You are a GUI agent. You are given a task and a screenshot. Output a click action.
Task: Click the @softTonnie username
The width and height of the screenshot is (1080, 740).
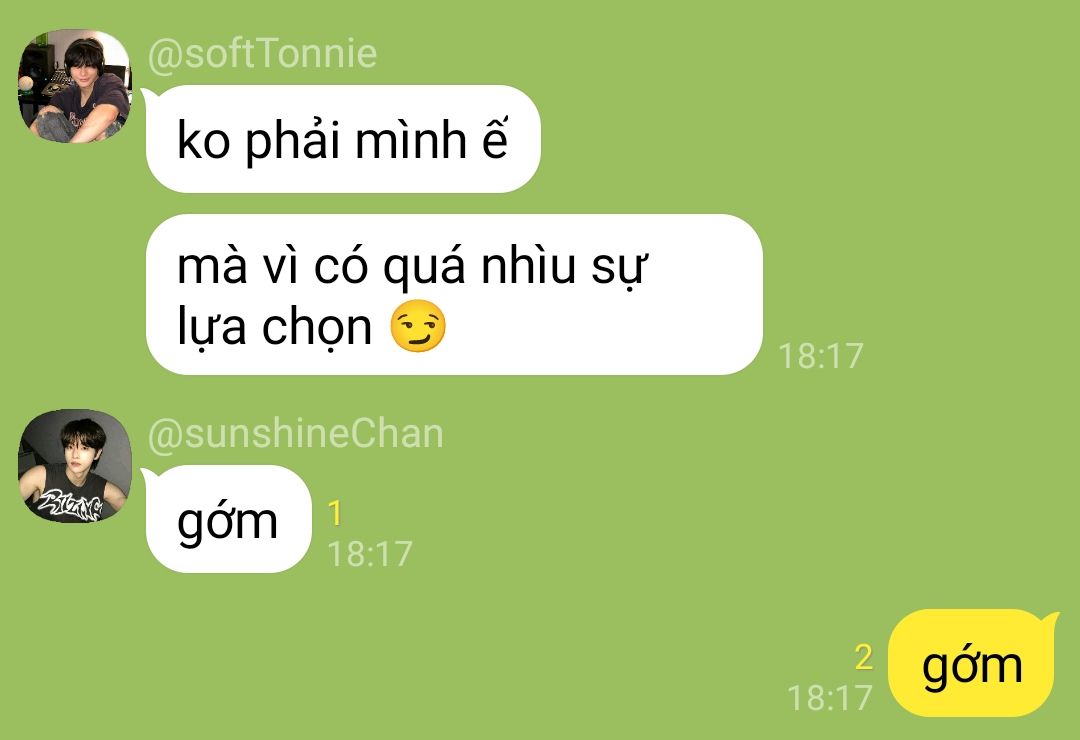point(262,54)
